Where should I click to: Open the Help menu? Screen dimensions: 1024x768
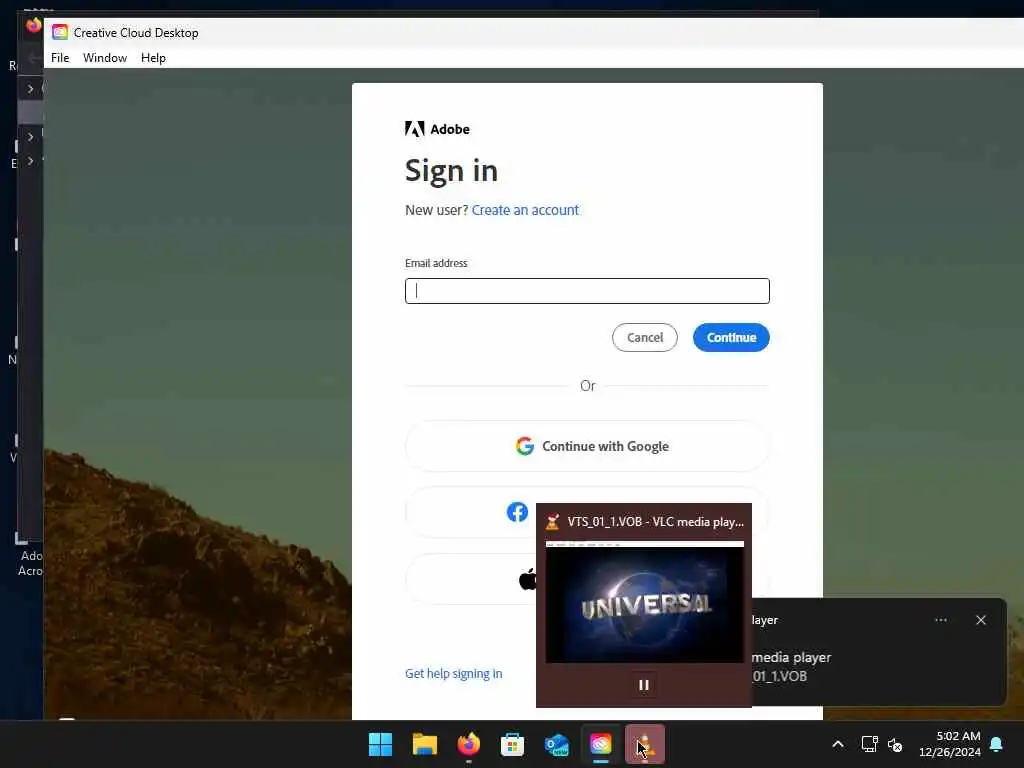coord(153,57)
